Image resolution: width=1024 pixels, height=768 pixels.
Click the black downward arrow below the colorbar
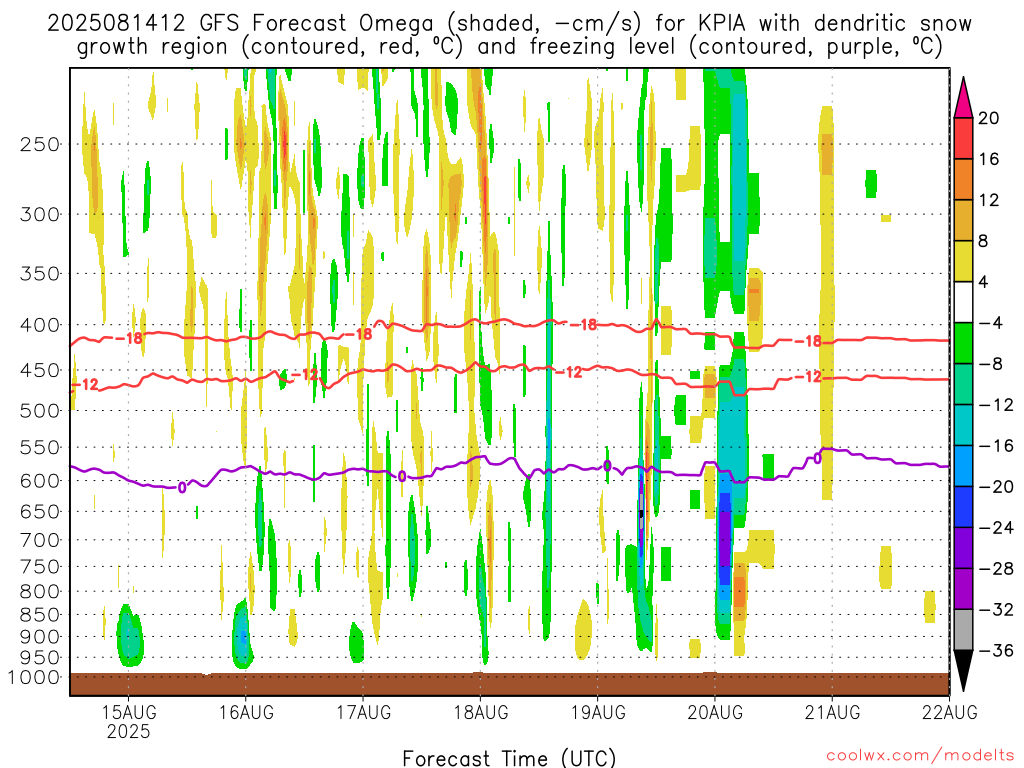coord(963,671)
